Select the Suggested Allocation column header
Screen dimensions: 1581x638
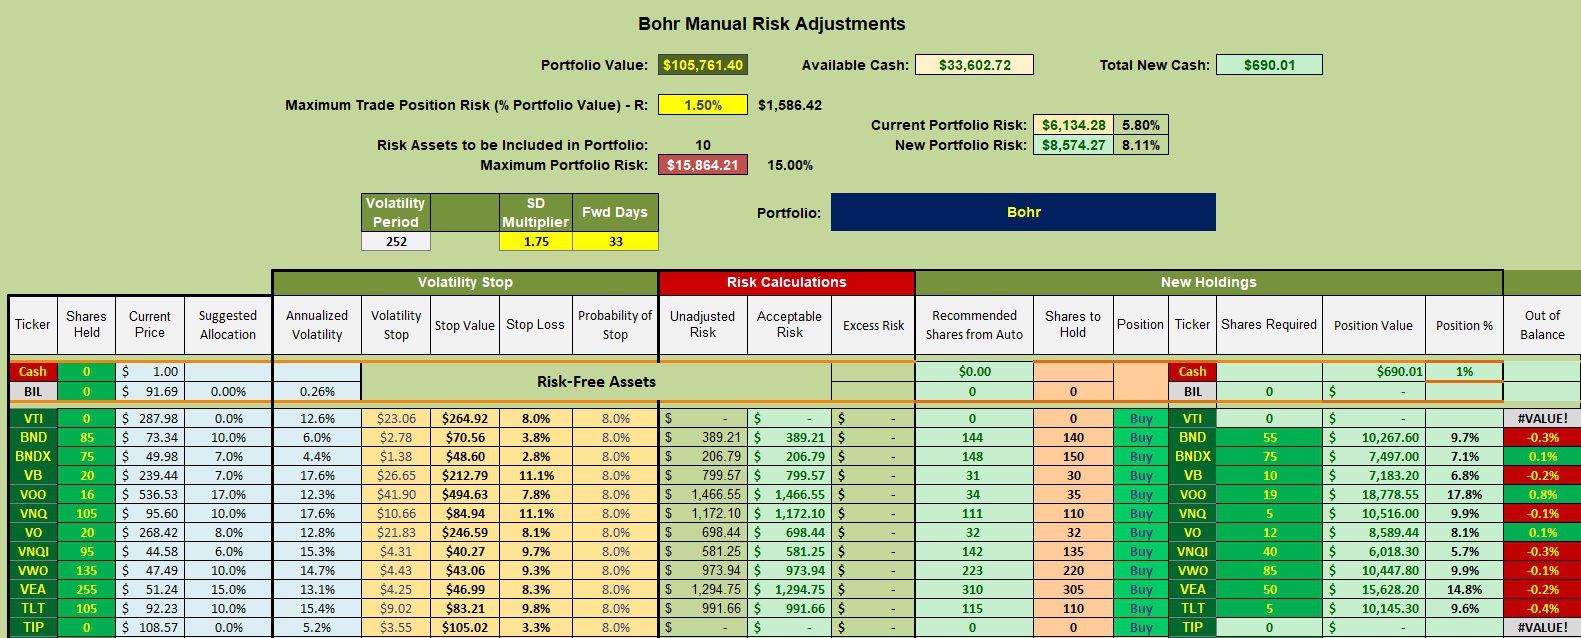tap(228, 325)
